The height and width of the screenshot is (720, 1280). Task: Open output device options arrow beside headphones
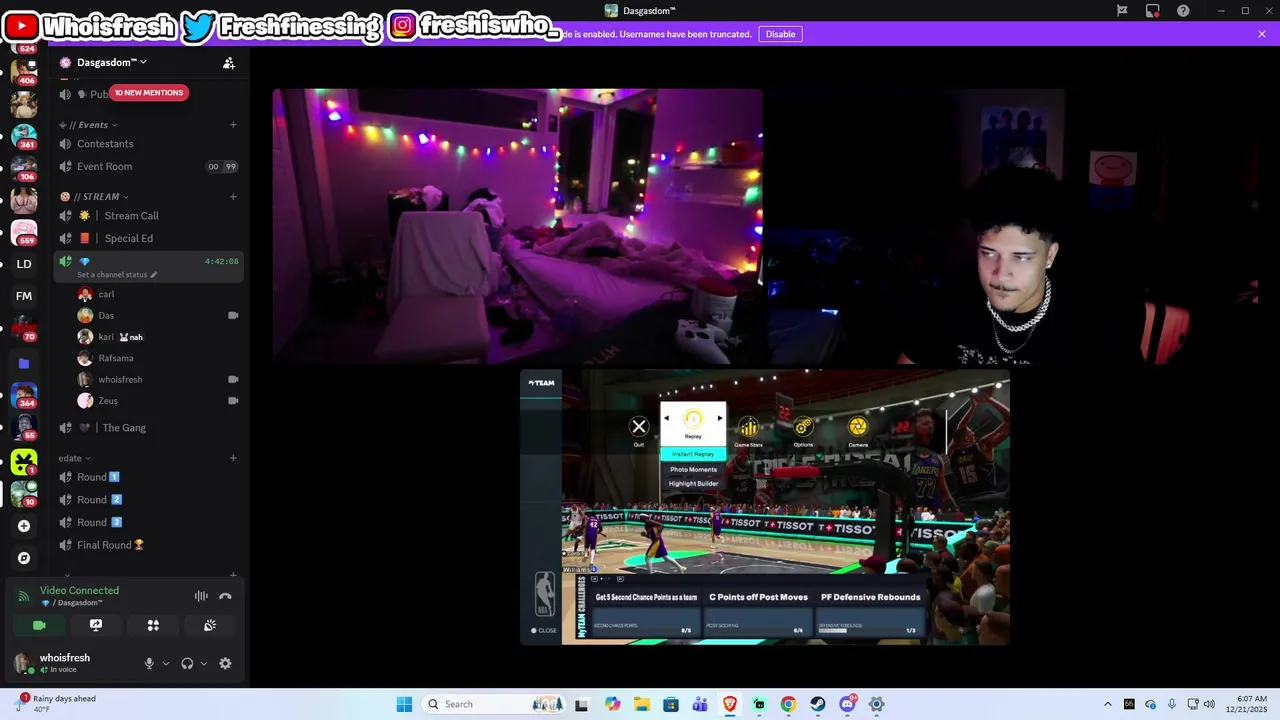204,663
